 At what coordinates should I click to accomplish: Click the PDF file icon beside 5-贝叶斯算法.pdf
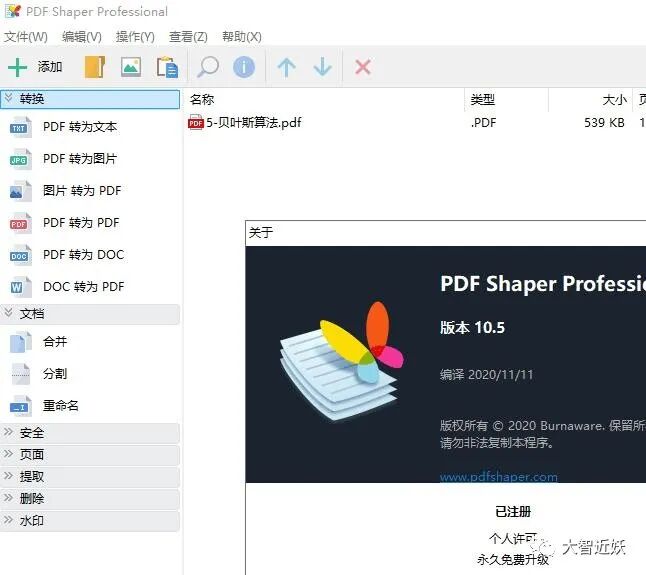tap(196, 122)
